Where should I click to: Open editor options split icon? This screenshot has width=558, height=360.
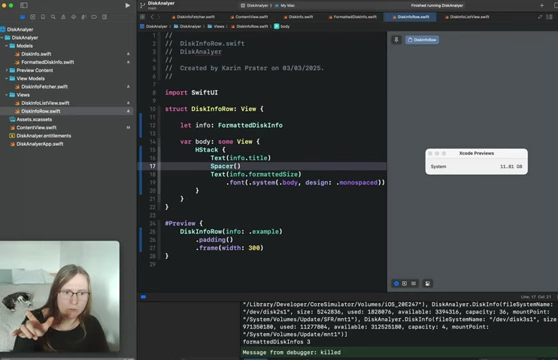pos(549,17)
